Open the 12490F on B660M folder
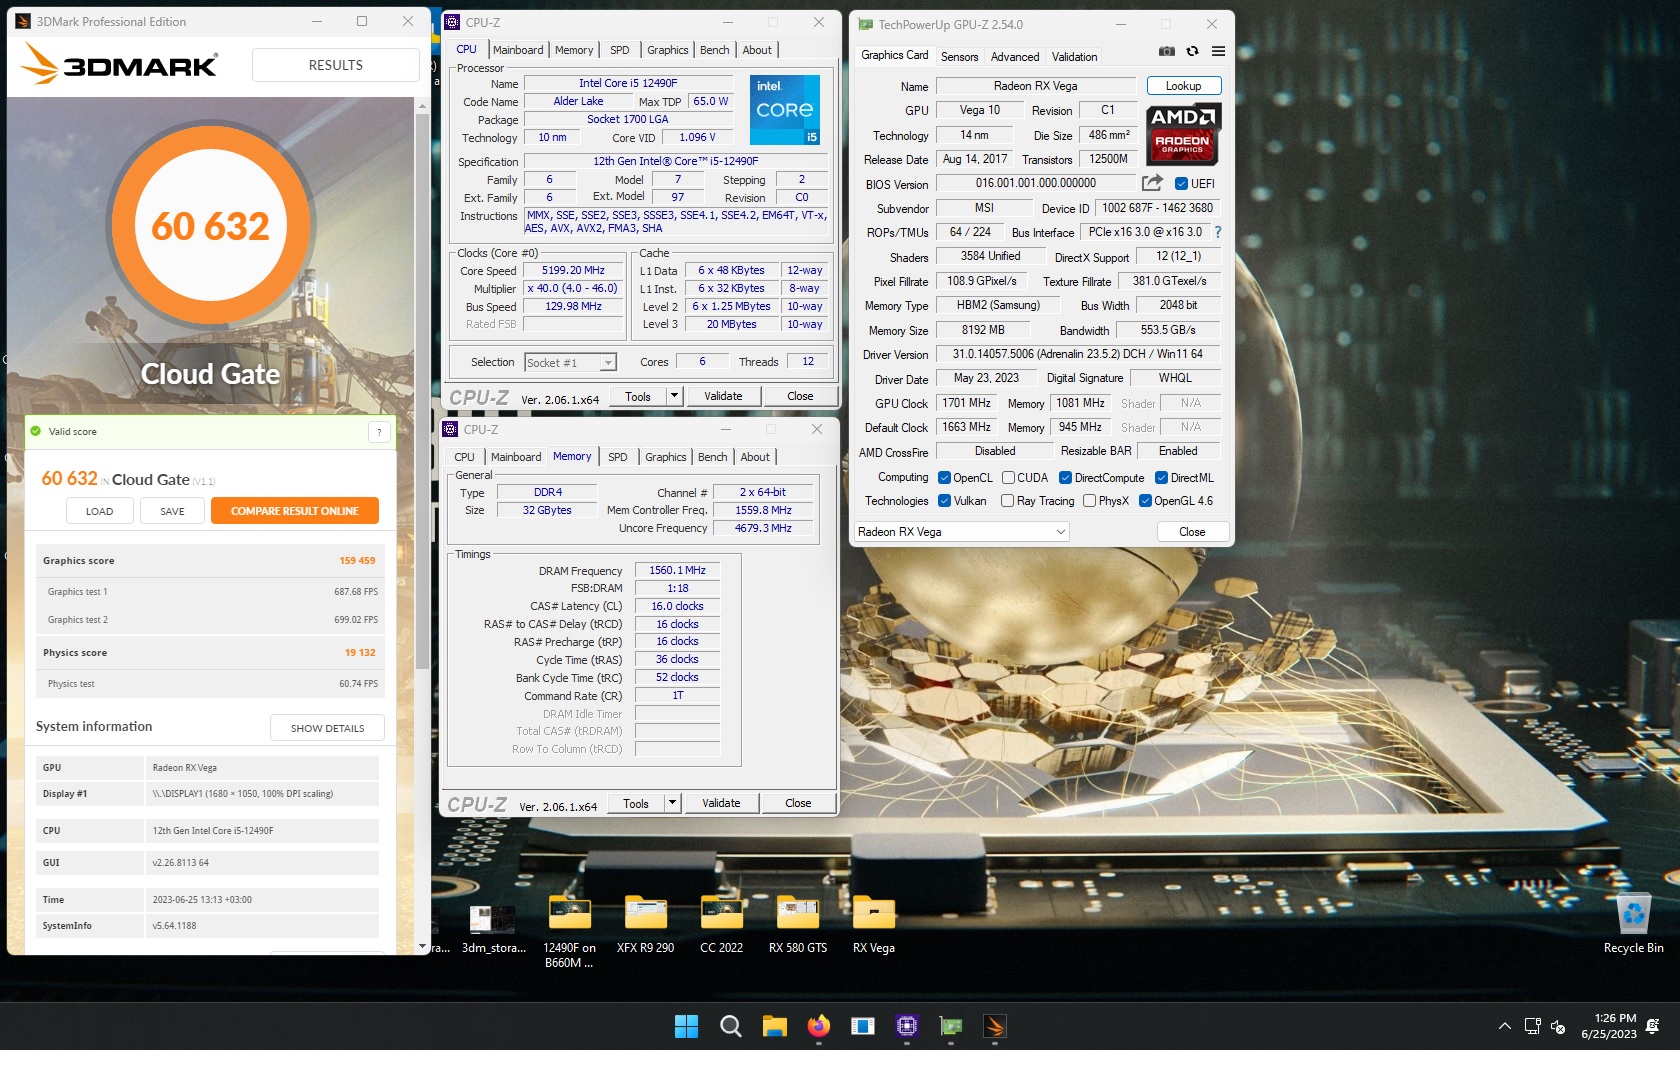This screenshot has height=1080, width=1680. click(570, 931)
